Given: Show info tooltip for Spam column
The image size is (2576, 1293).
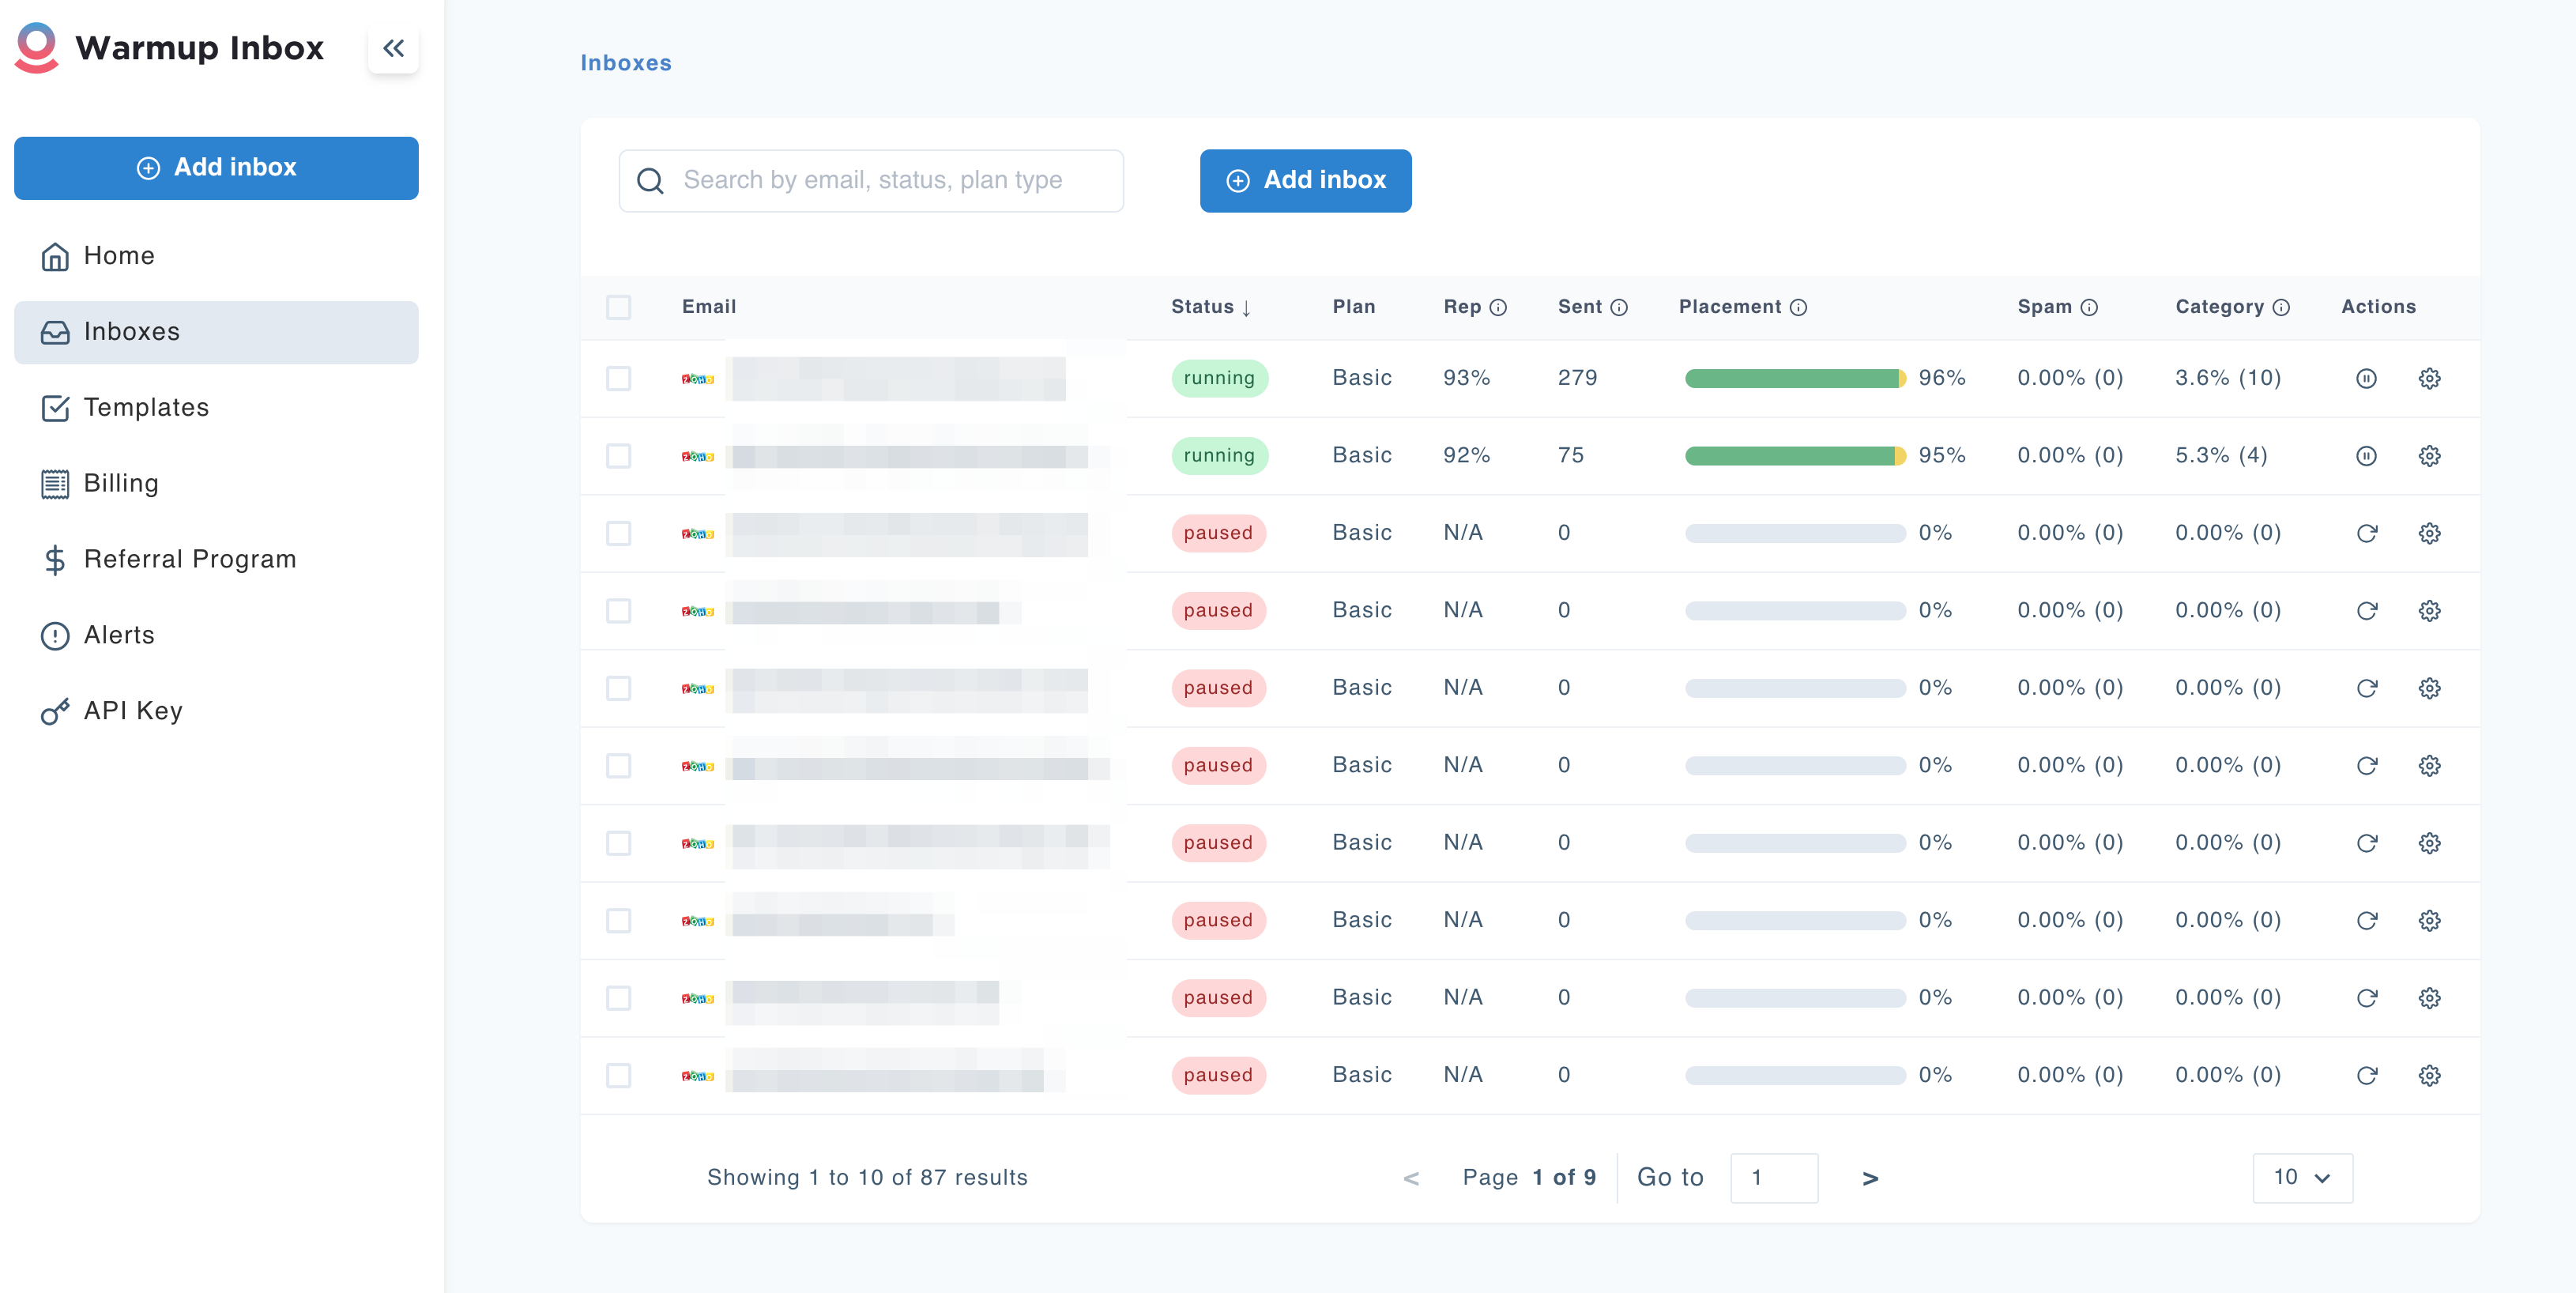Looking at the screenshot, I should pyautogui.click(x=2088, y=307).
